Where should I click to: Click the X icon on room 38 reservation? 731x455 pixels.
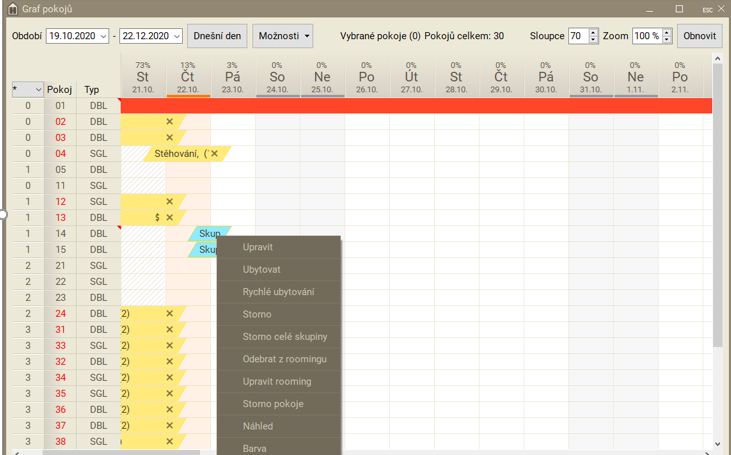[169, 442]
